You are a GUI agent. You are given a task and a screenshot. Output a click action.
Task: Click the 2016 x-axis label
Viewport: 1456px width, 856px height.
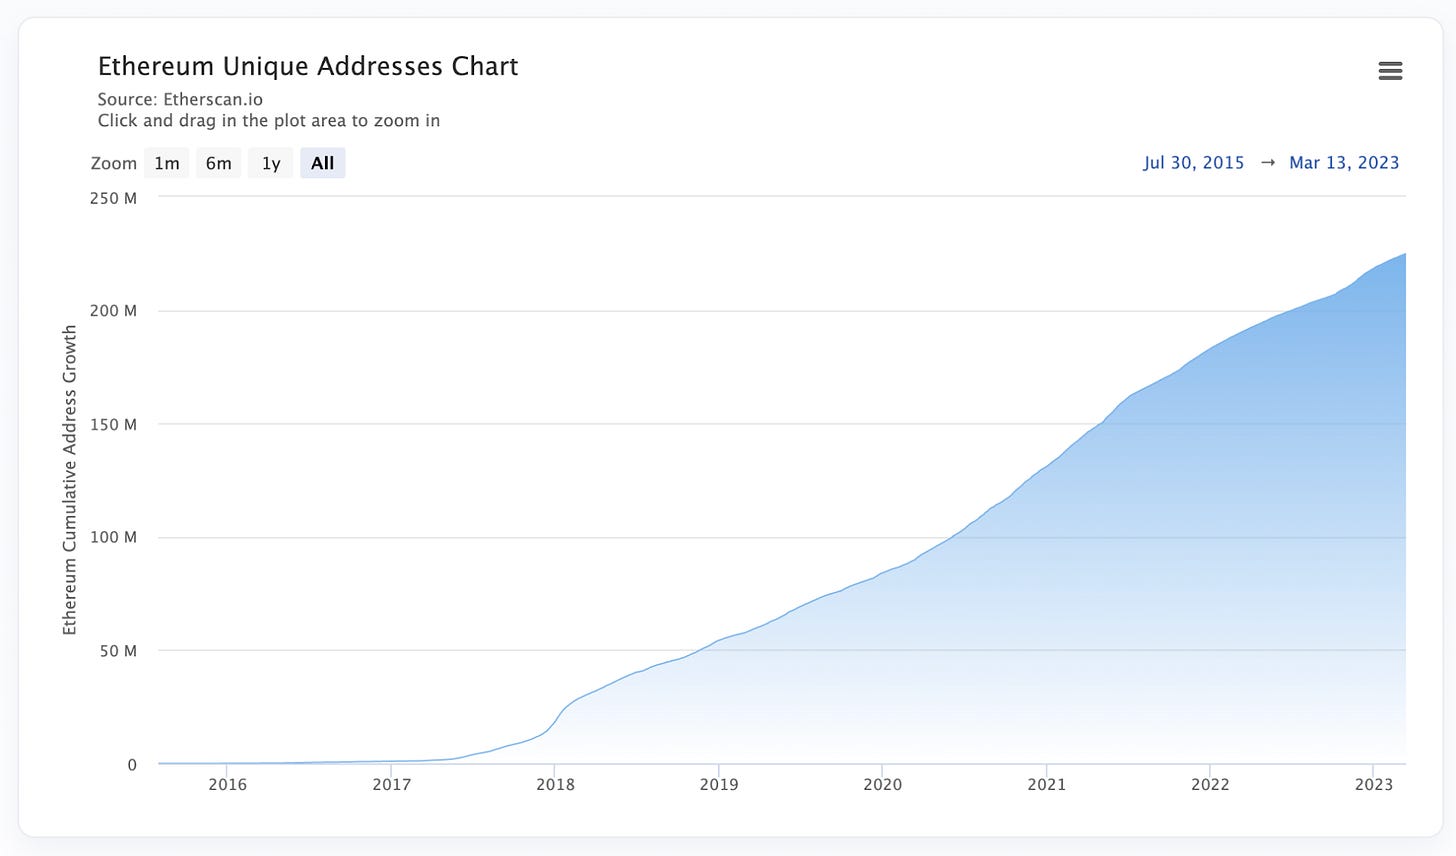click(x=228, y=784)
